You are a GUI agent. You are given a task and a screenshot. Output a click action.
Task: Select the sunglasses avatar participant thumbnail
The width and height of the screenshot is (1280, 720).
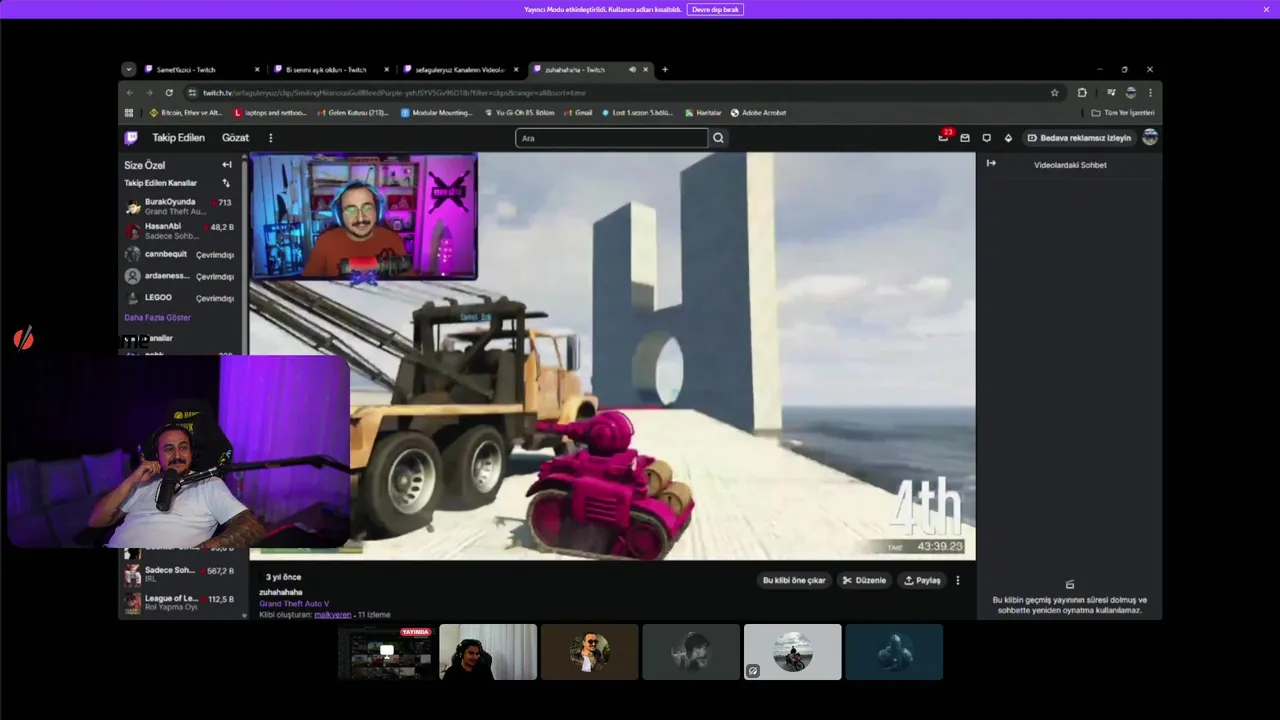pyautogui.click(x=589, y=652)
